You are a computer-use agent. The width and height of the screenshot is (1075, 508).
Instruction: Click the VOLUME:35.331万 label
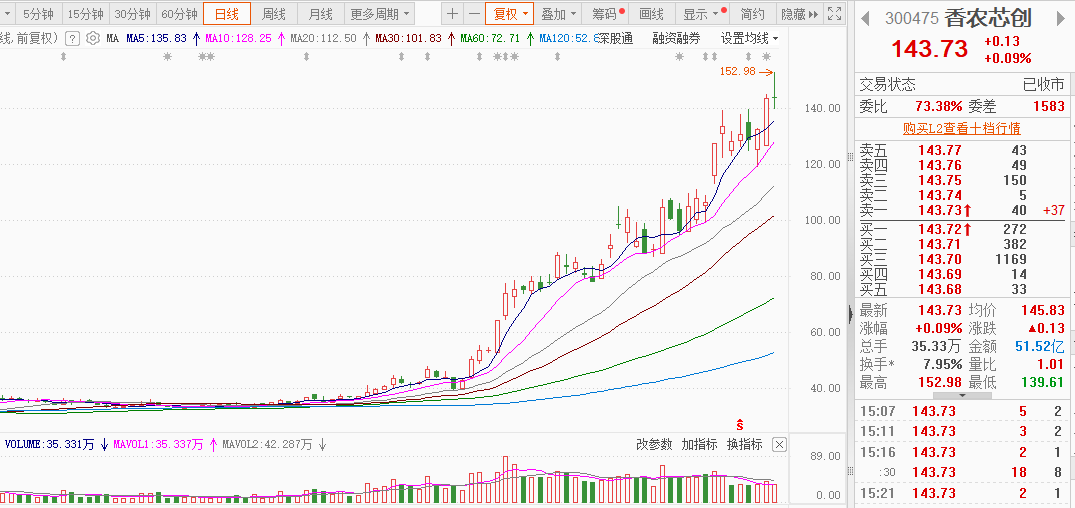49,444
